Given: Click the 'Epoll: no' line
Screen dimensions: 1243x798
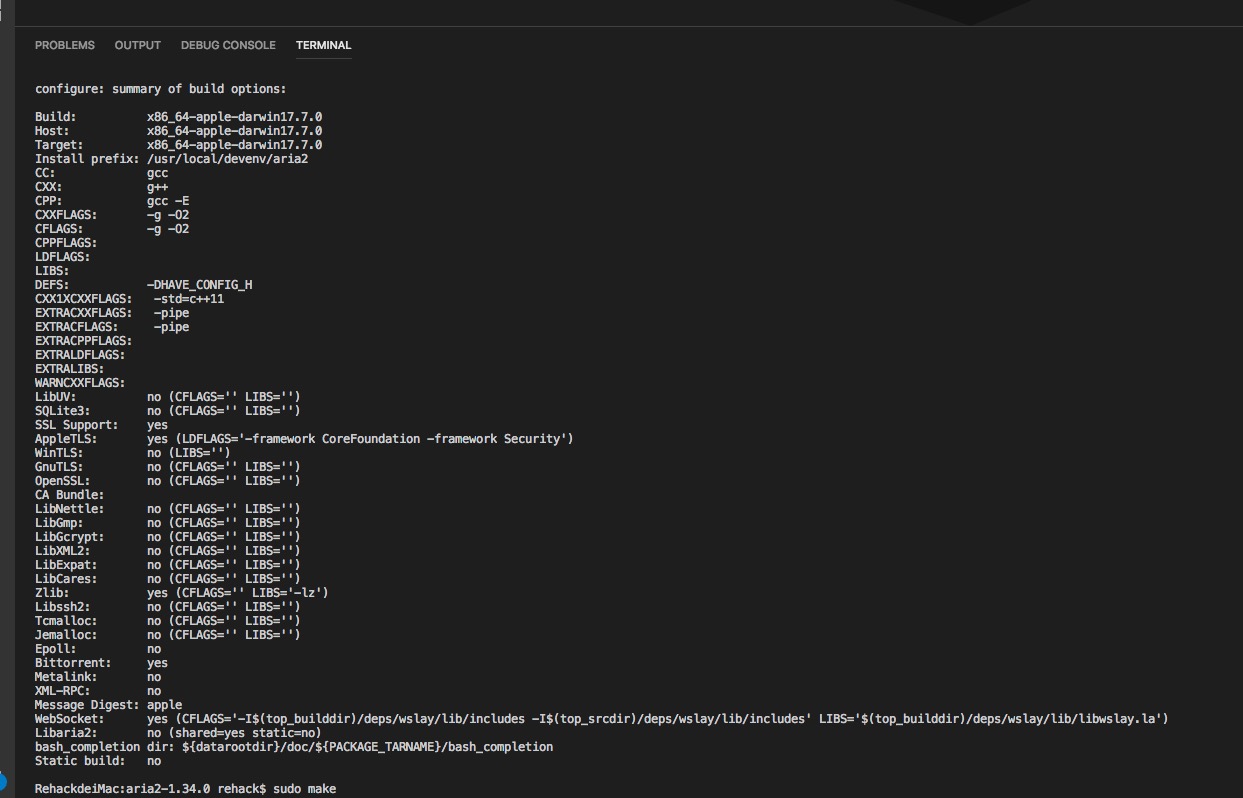Looking at the screenshot, I should click(x=98, y=649).
